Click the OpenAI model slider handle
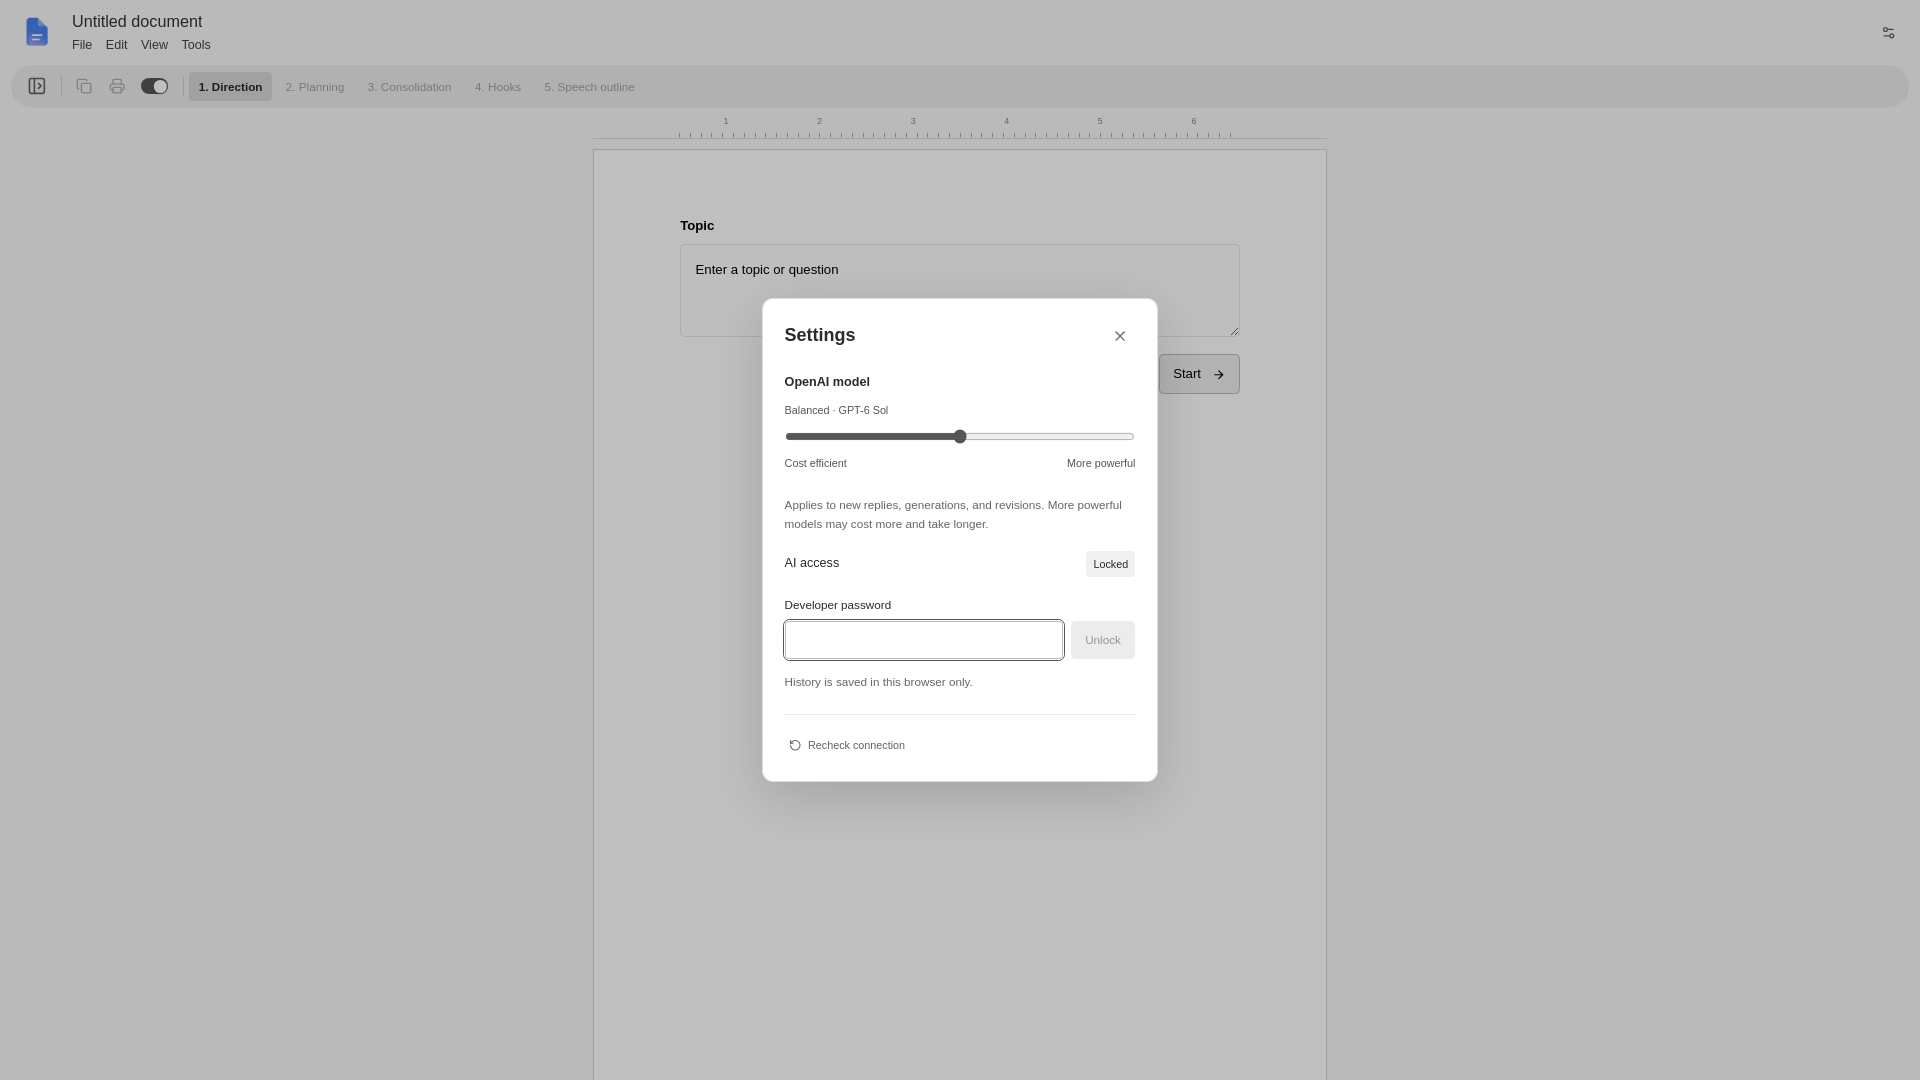This screenshot has height=1080, width=1920. click(960, 436)
